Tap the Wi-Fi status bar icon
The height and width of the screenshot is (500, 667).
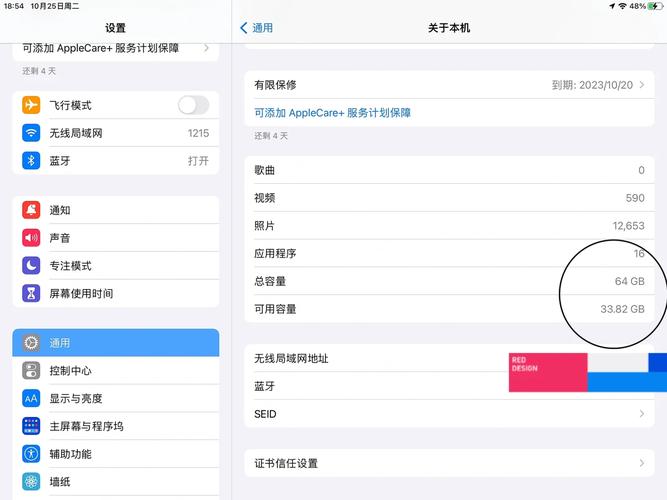622,6
